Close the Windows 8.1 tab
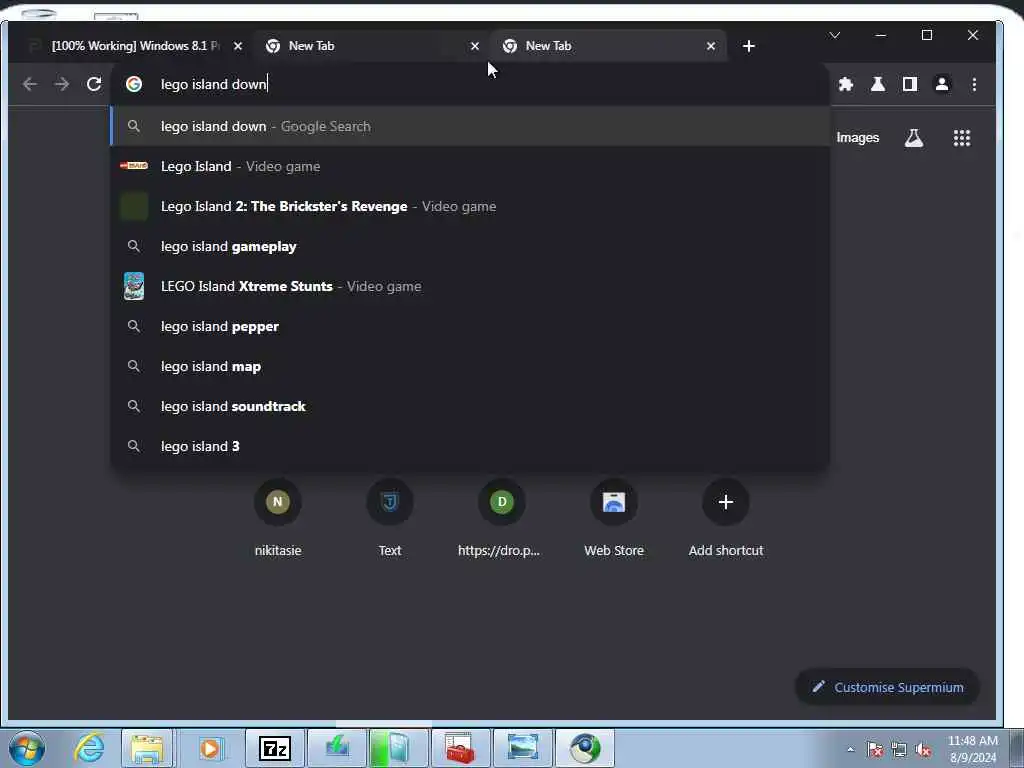This screenshot has width=1024, height=768. click(x=238, y=46)
